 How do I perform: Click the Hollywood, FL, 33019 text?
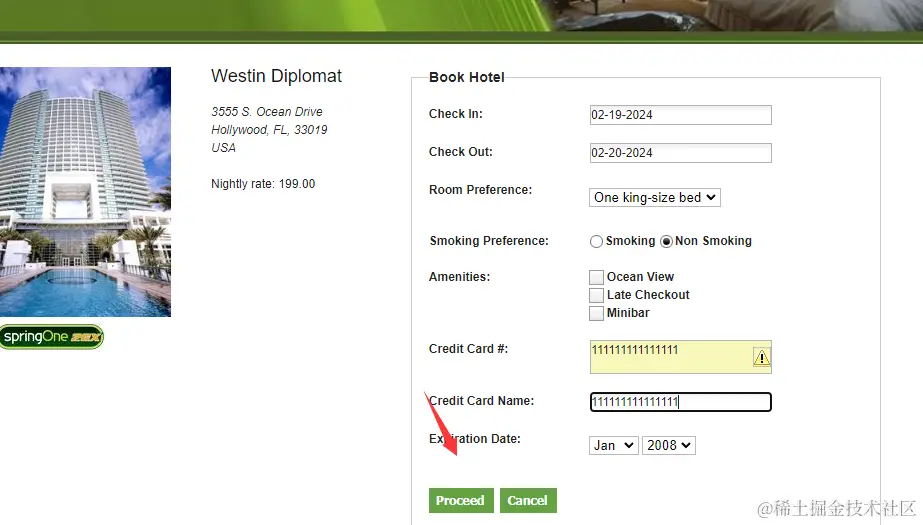[269, 129]
